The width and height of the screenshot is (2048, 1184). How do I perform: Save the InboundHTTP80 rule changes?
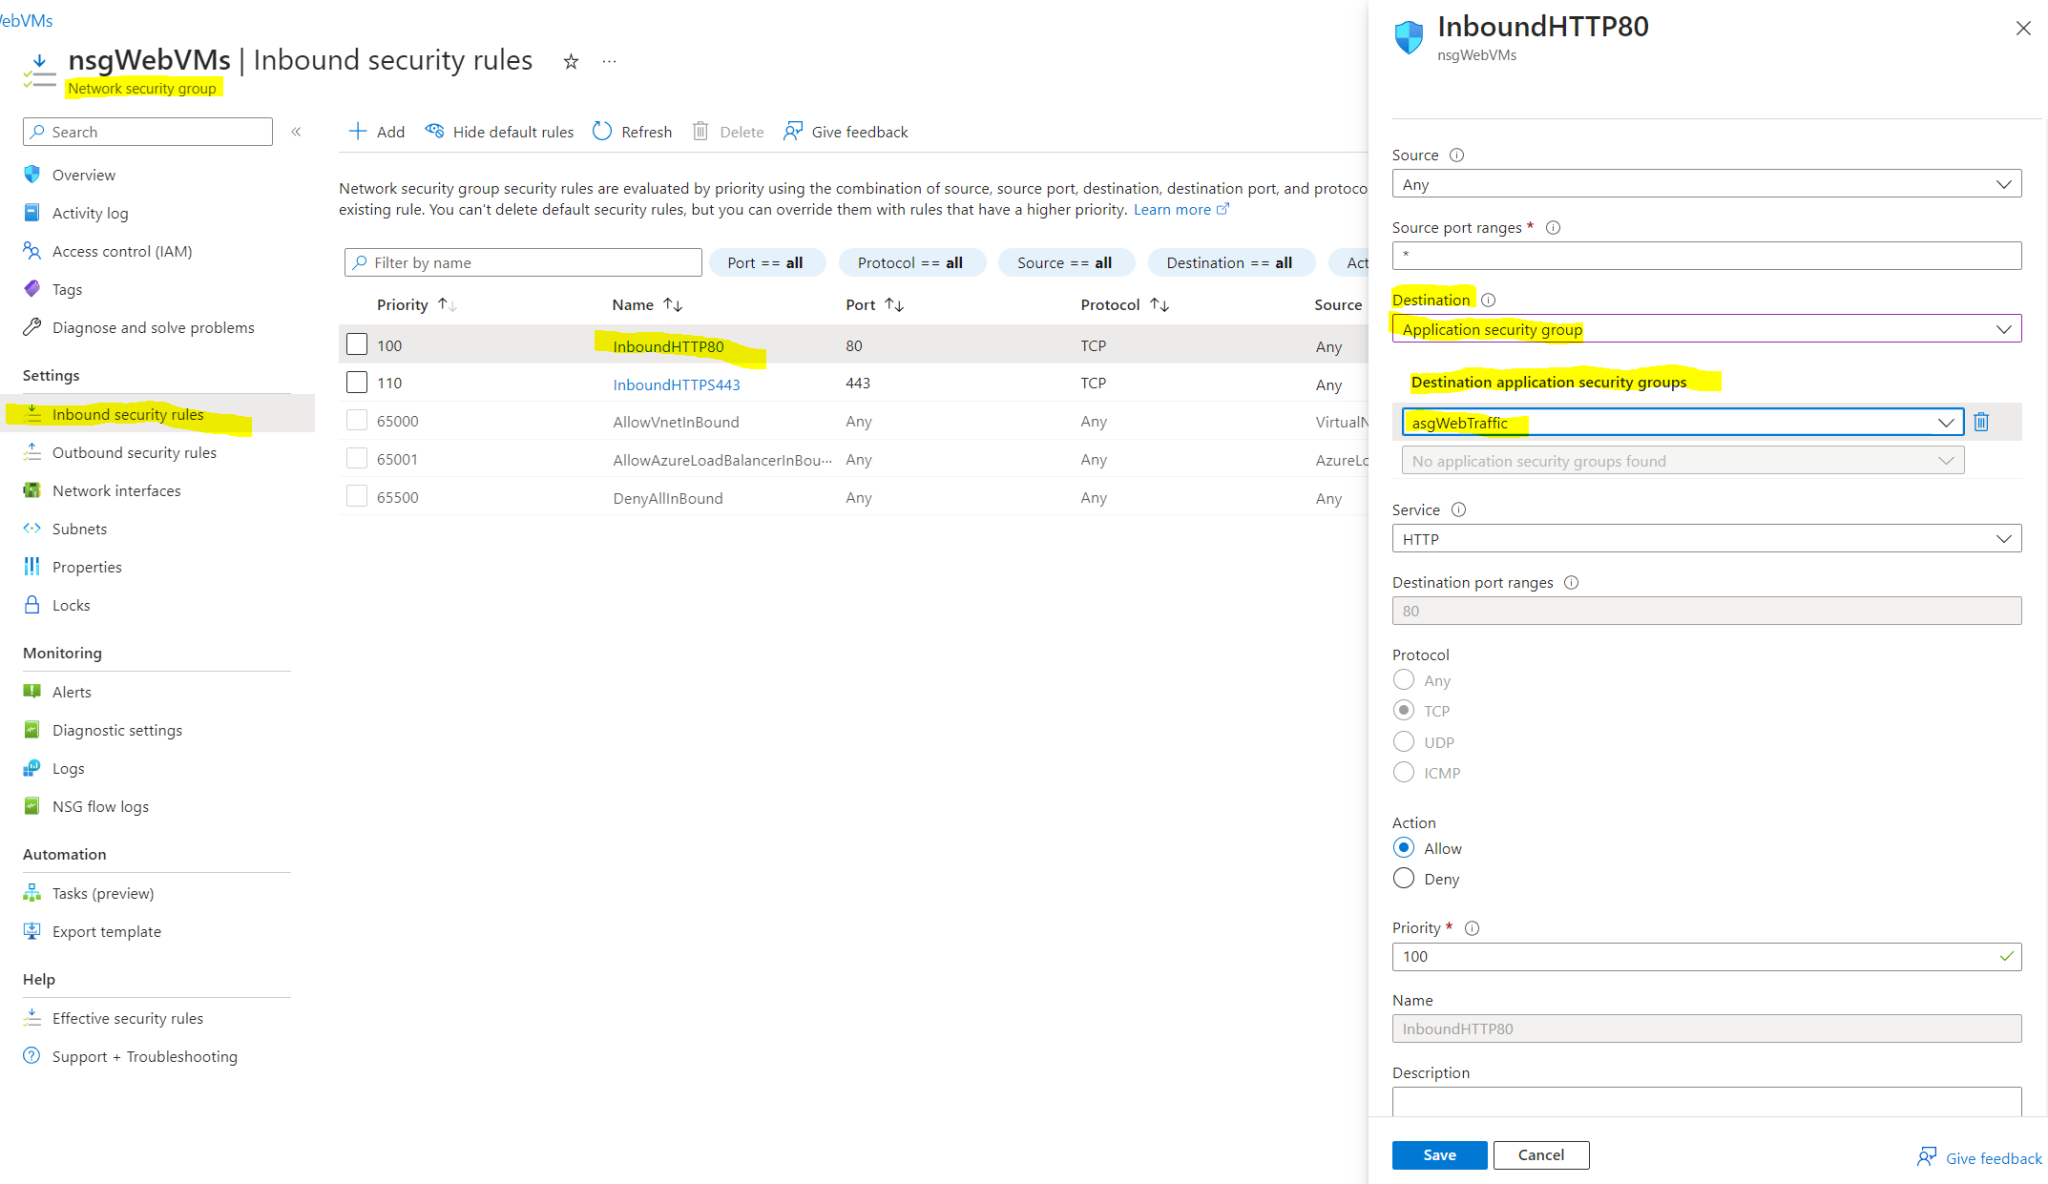(x=1439, y=1154)
